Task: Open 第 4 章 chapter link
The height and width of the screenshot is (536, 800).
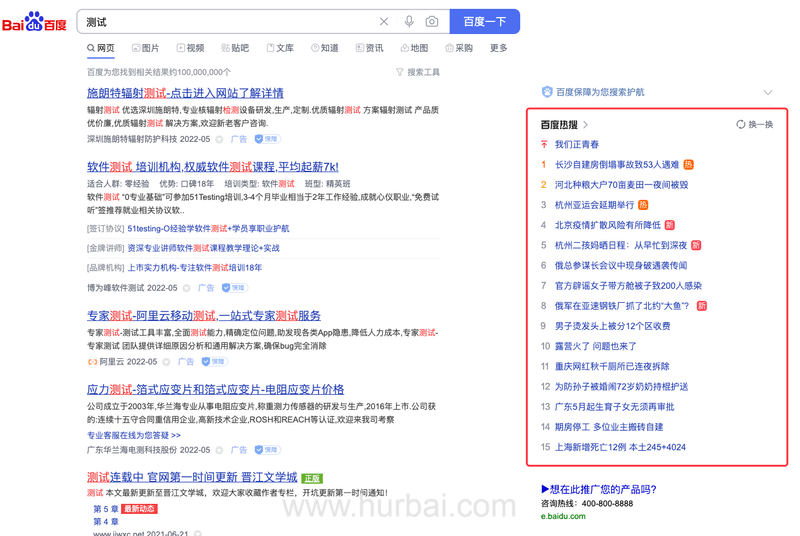Action: (x=106, y=522)
